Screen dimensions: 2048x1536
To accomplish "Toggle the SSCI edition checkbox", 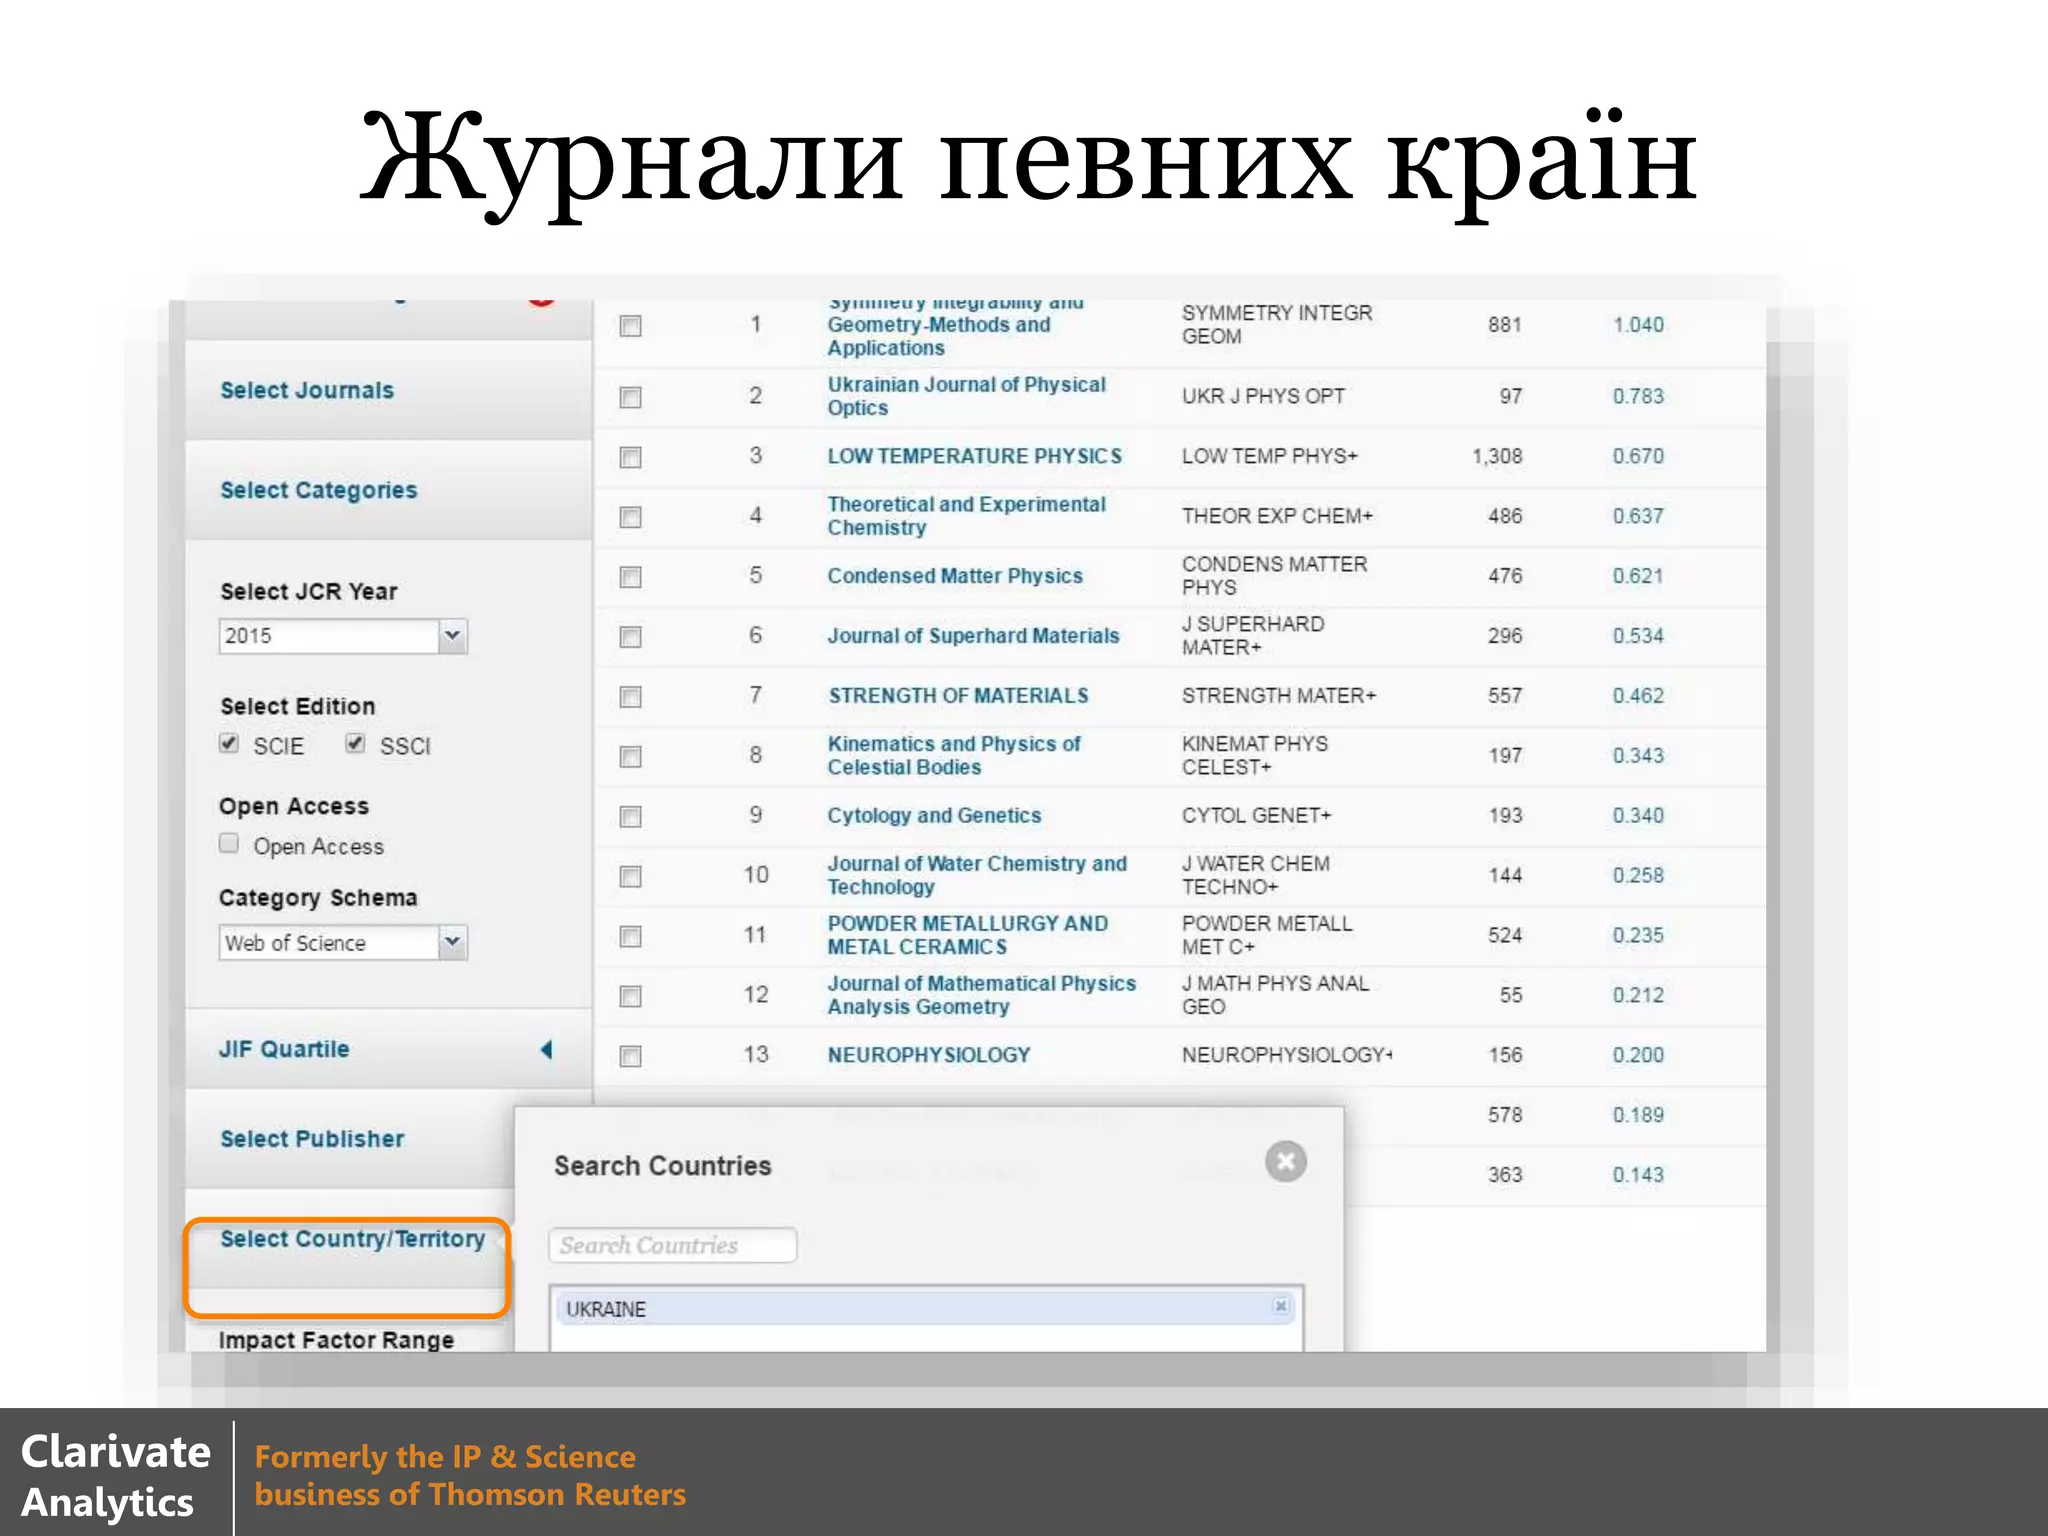I will (x=355, y=743).
